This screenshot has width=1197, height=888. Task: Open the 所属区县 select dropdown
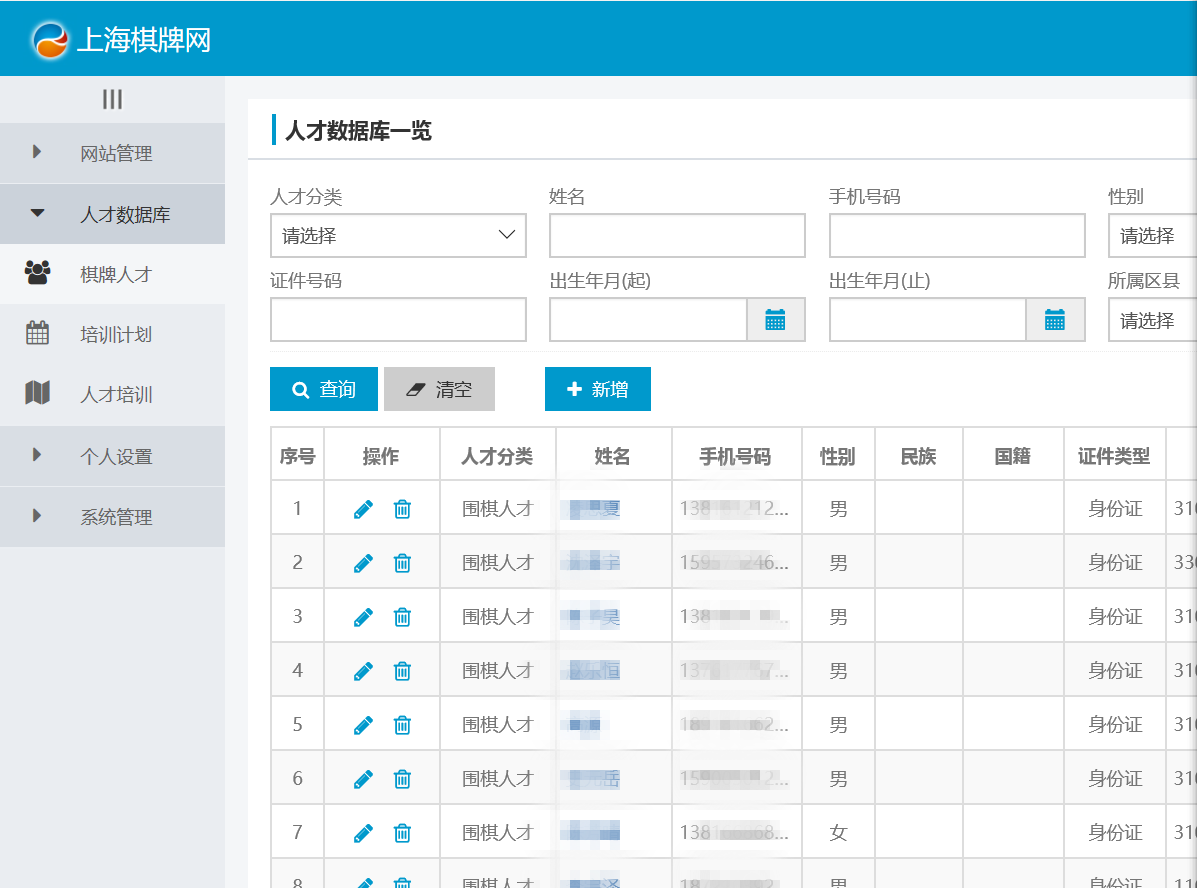pos(1152,321)
